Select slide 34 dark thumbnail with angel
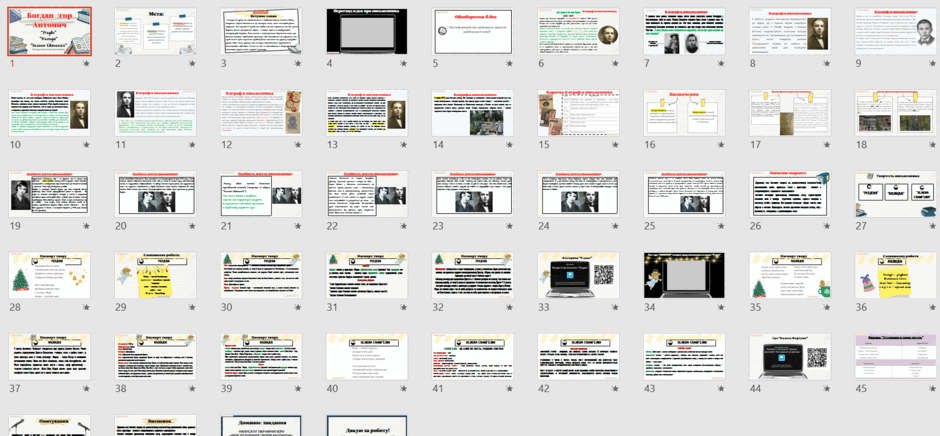 point(685,275)
